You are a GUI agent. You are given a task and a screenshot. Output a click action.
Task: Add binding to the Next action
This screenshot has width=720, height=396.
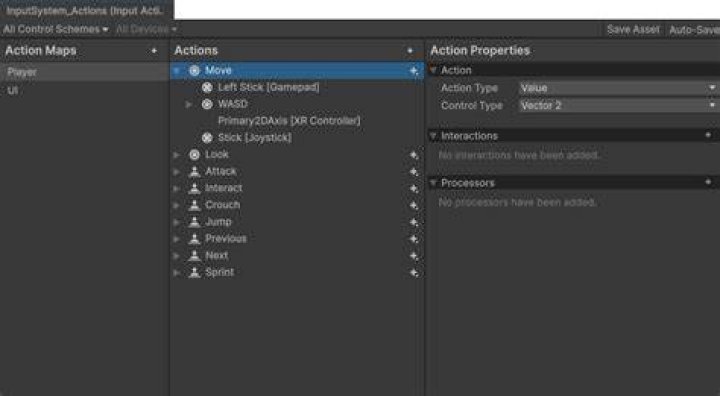click(414, 256)
